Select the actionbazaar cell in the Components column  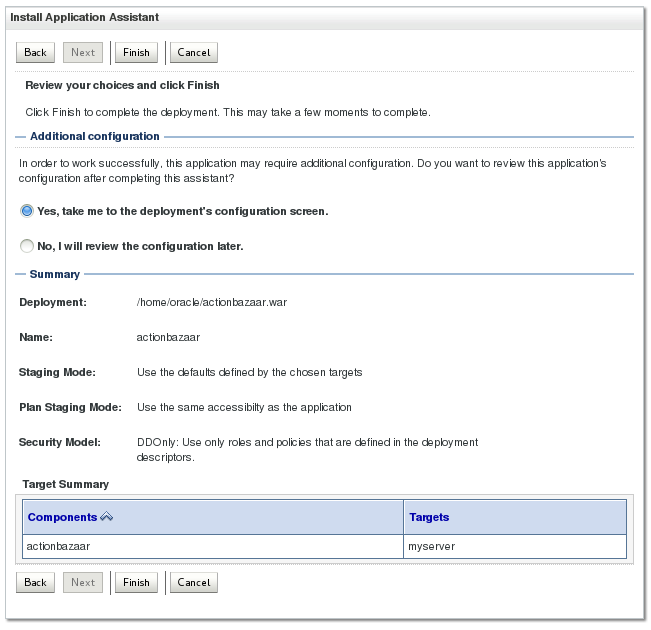(59, 547)
